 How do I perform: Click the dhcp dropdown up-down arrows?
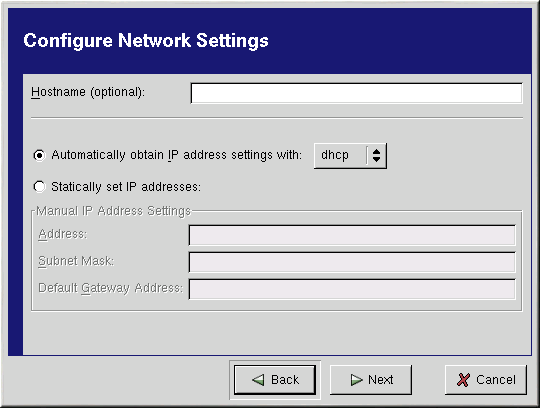pos(376,155)
